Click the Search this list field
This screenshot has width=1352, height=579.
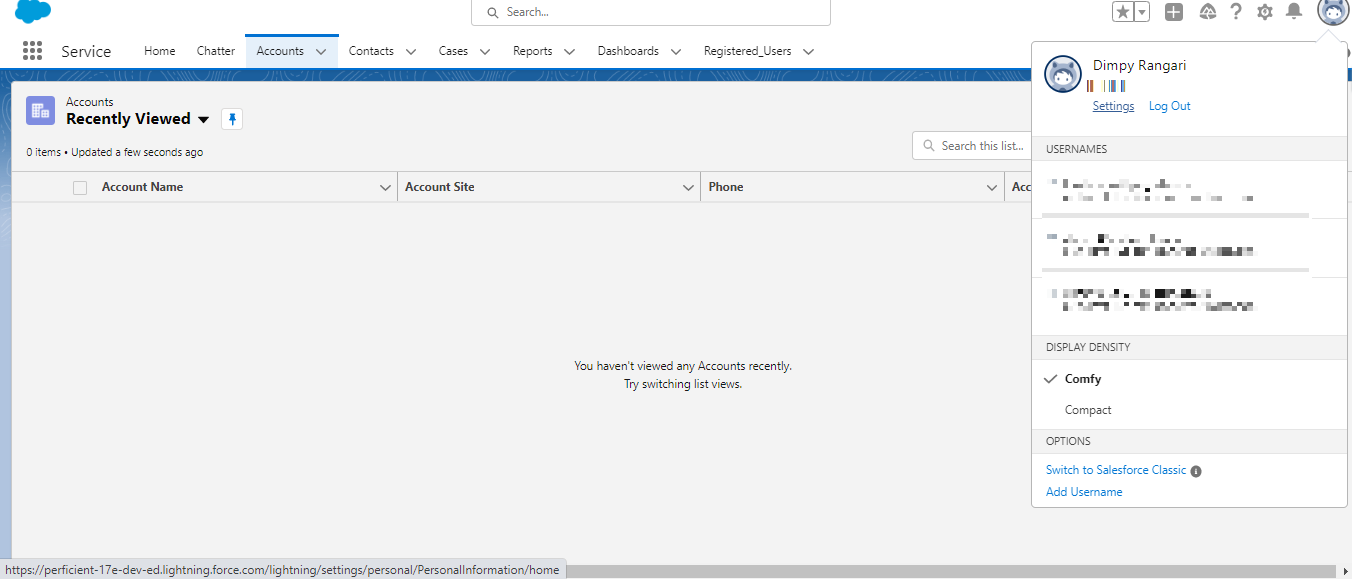[980, 145]
